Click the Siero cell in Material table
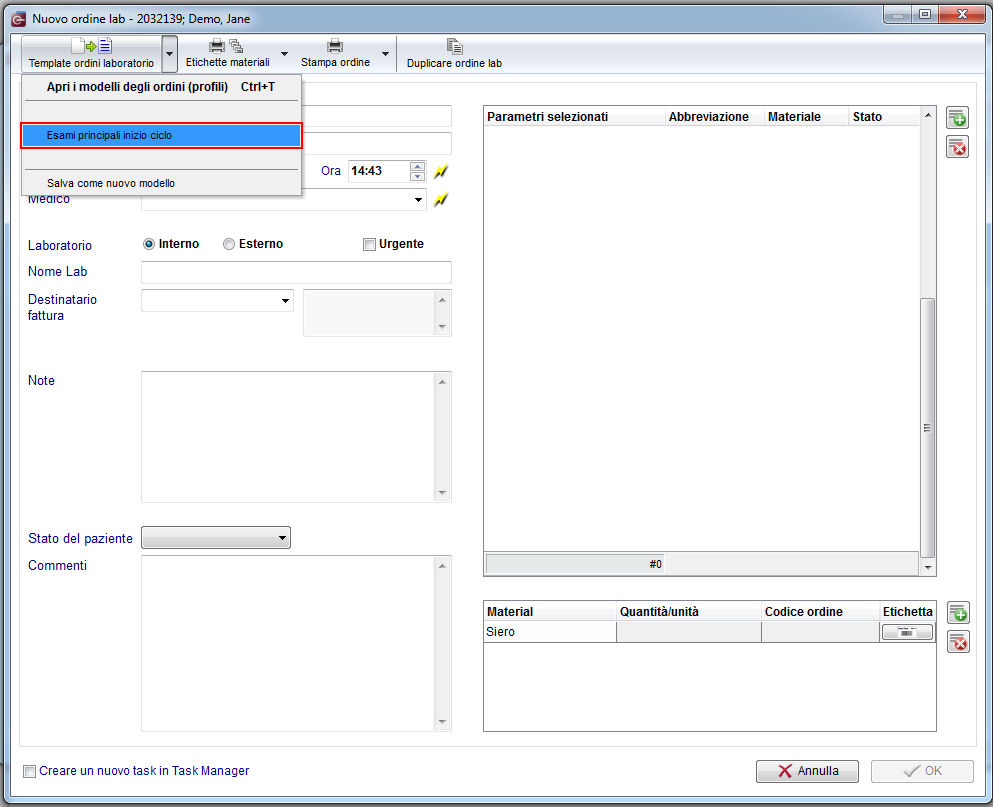This screenshot has width=993, height=807. (x=550, y=632)
